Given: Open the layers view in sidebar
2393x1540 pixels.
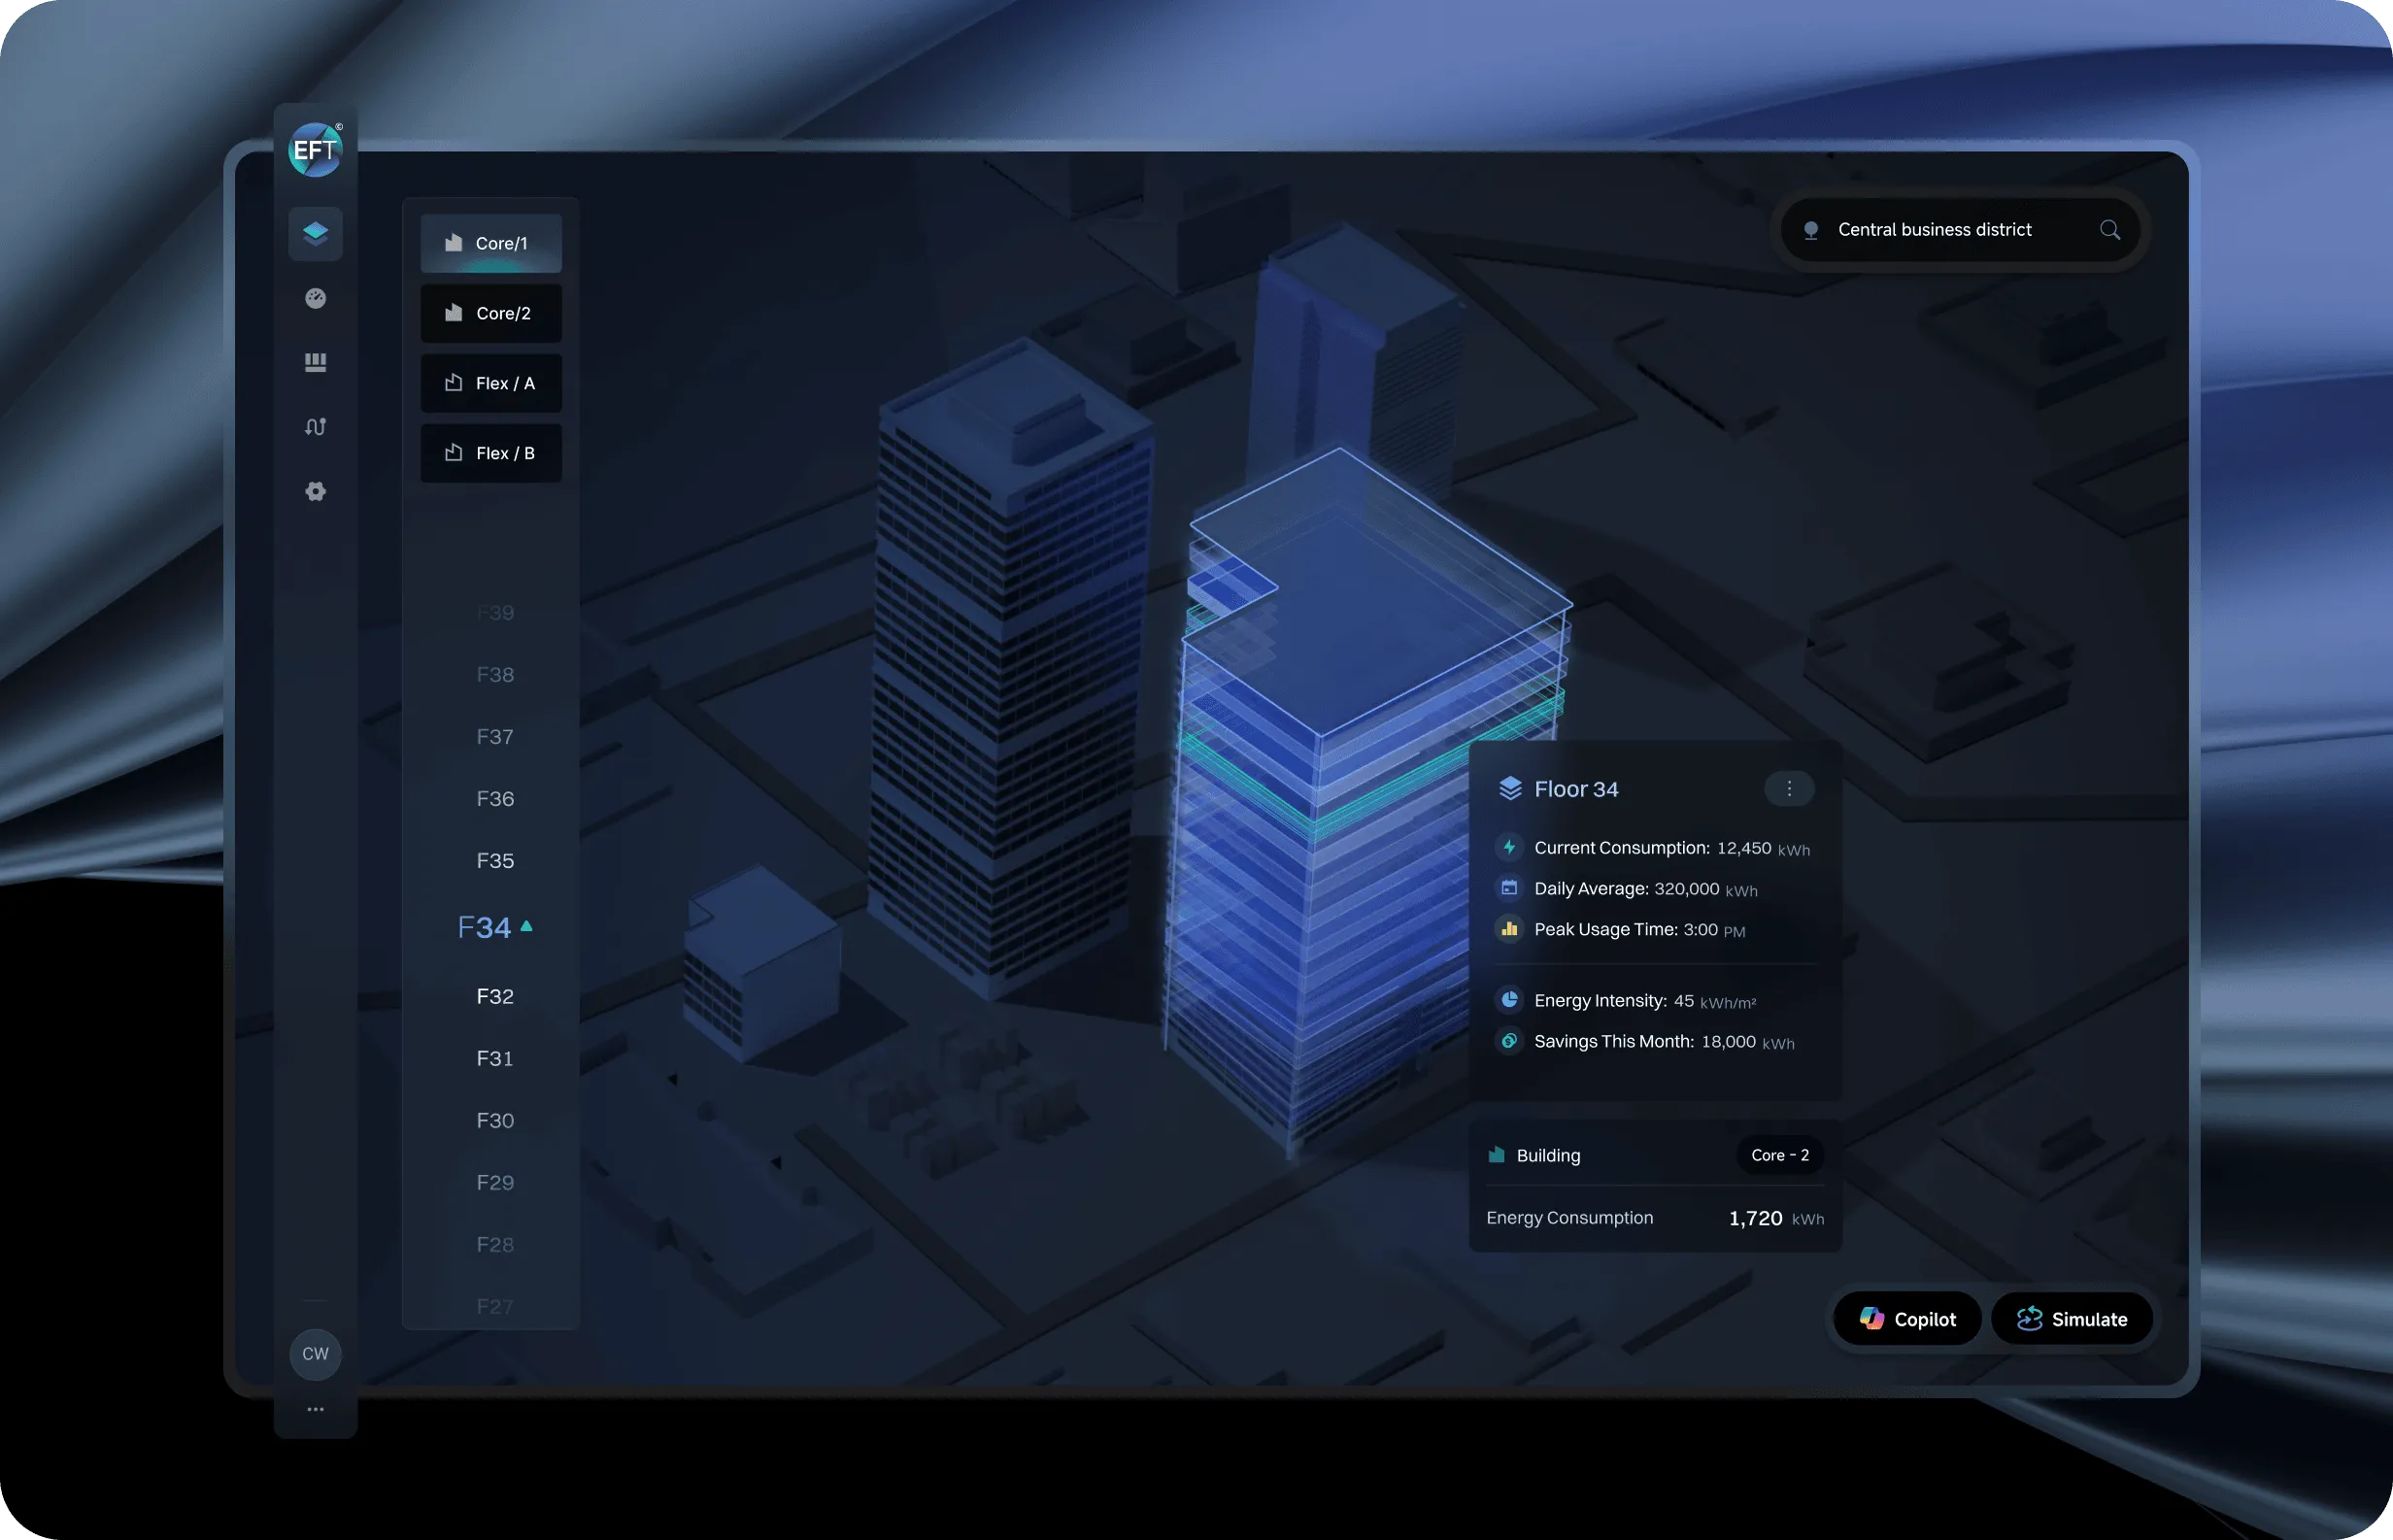Looking at the screenshot, I should 315,233.
